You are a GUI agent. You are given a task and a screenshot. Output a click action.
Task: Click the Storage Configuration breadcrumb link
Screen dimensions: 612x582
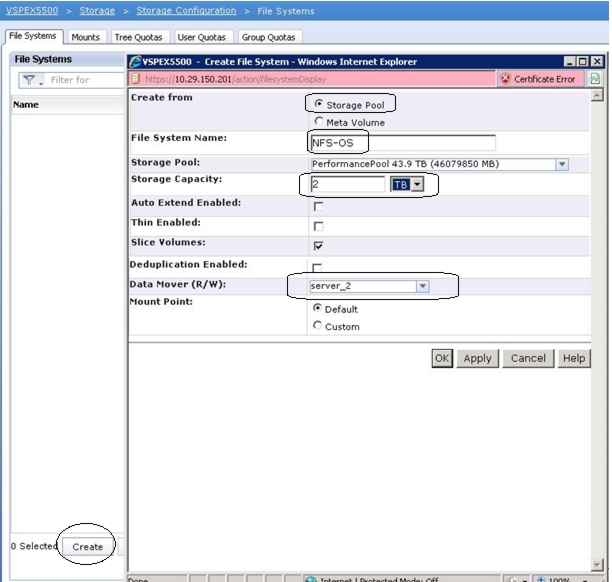tap(186, 11)
